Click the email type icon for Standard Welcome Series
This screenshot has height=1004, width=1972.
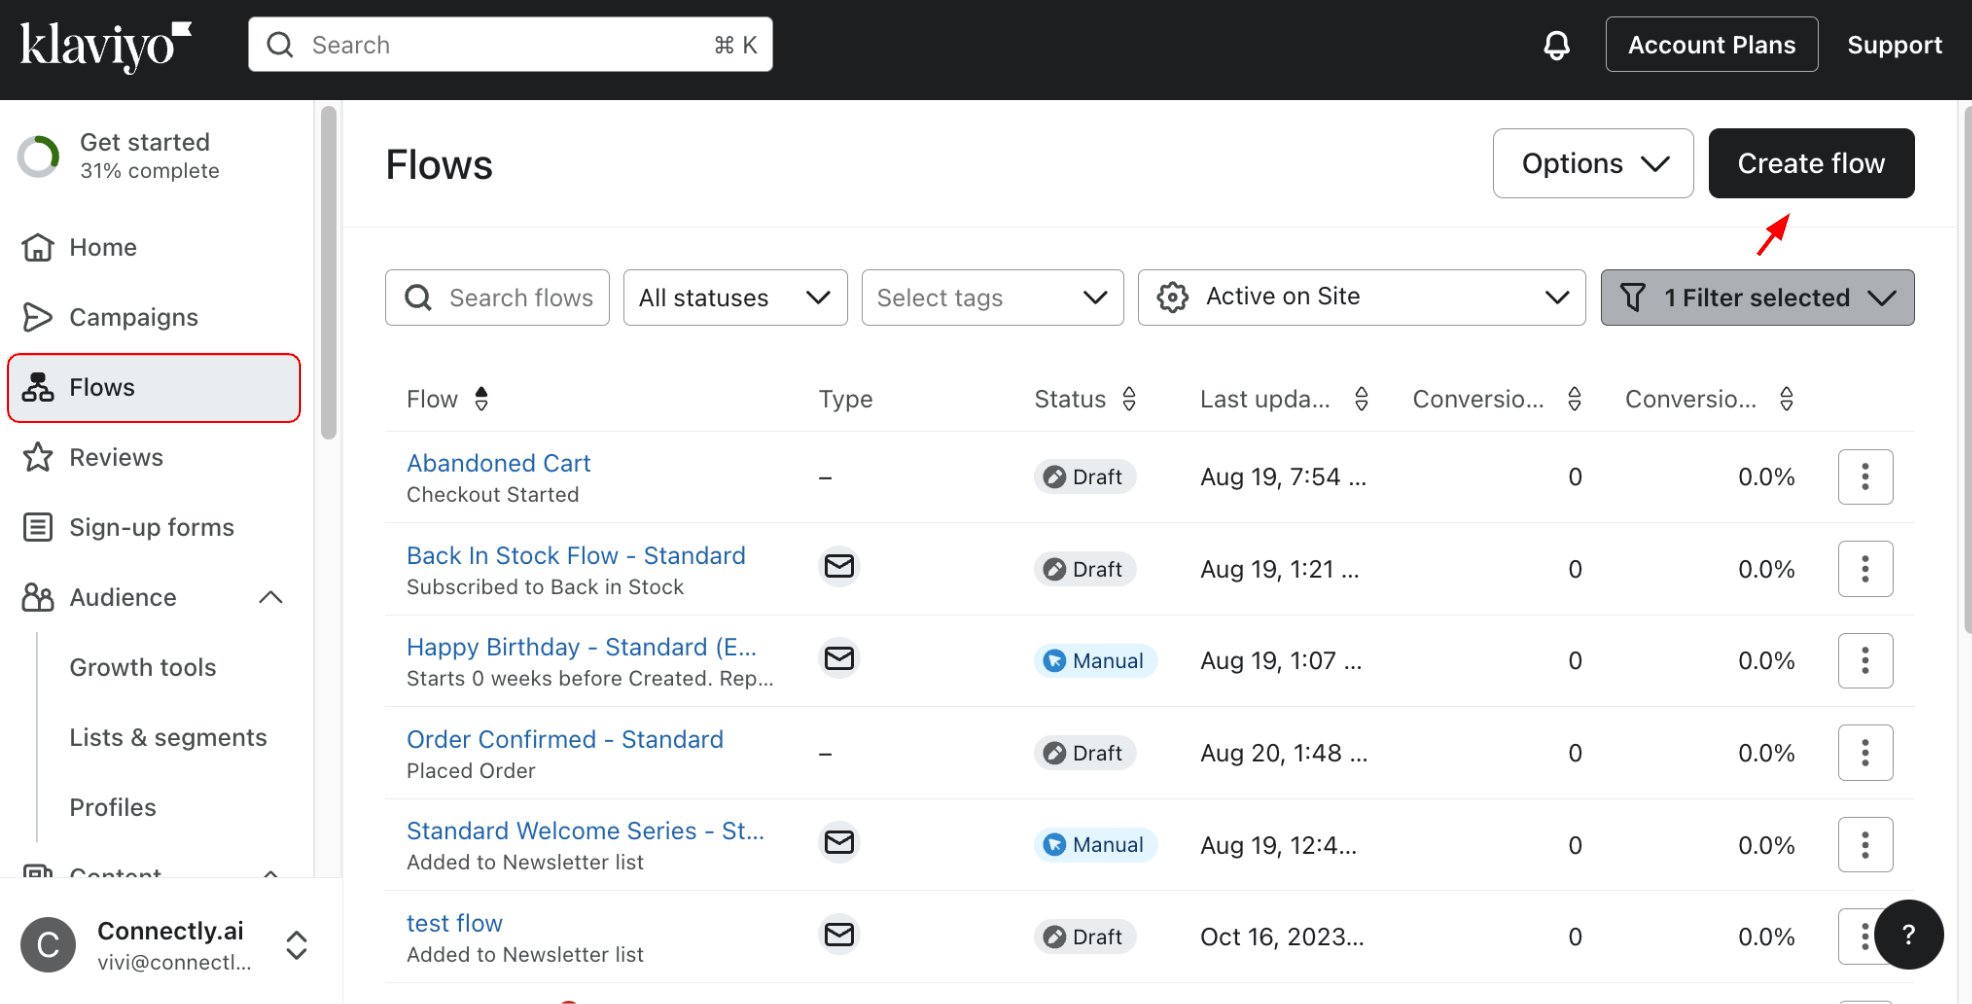839,842
